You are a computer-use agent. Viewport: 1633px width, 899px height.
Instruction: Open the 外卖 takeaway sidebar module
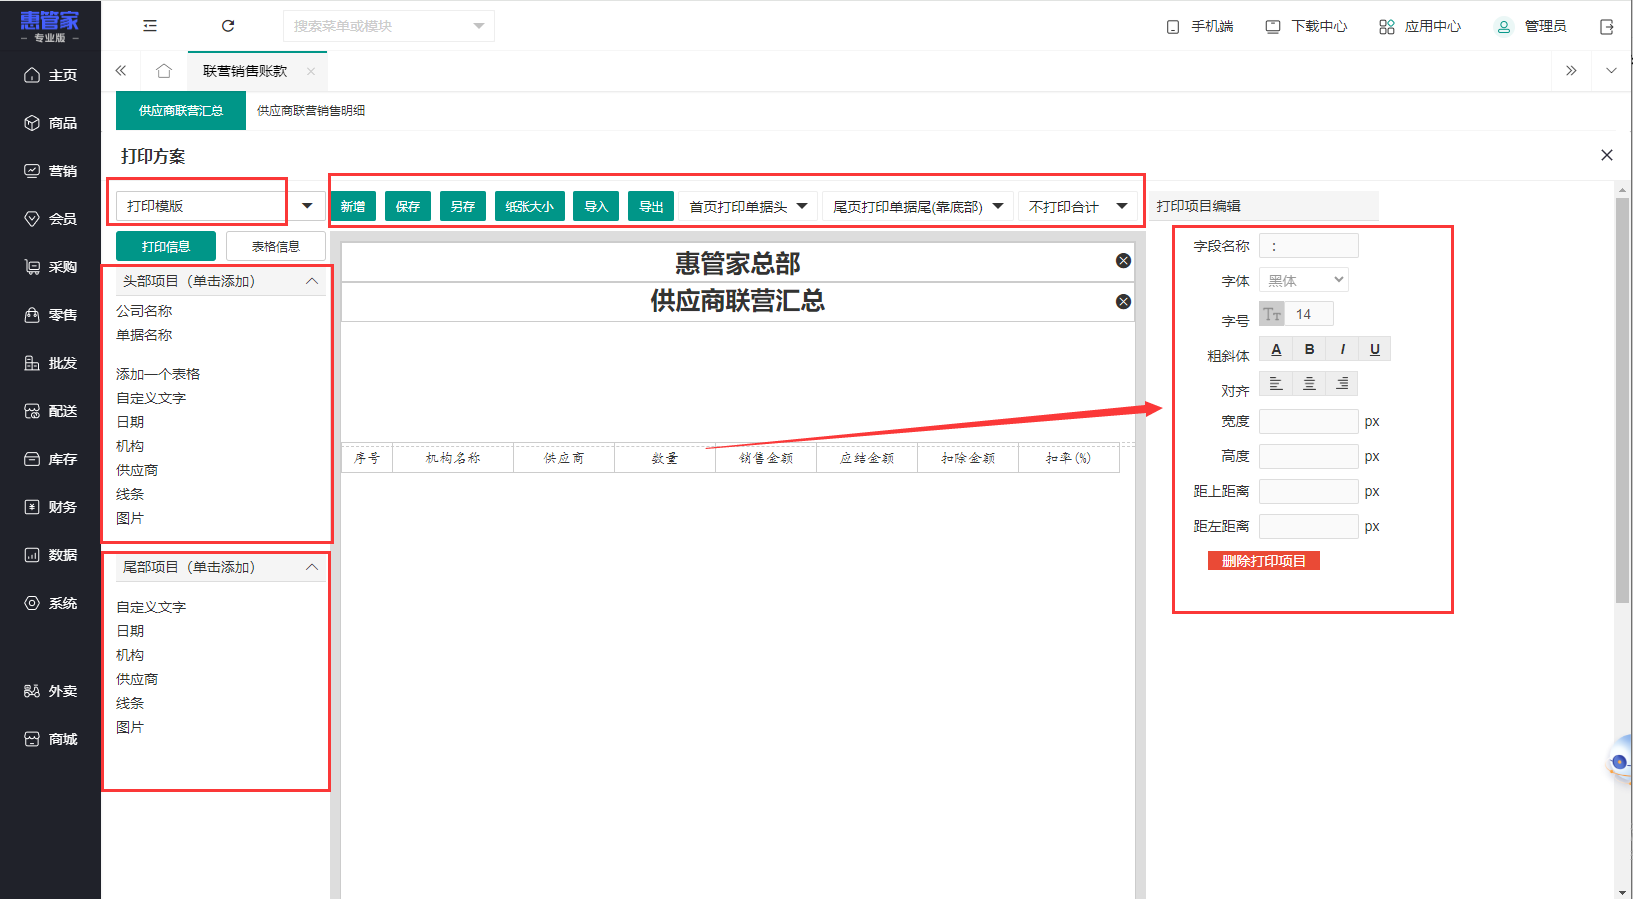50,691
